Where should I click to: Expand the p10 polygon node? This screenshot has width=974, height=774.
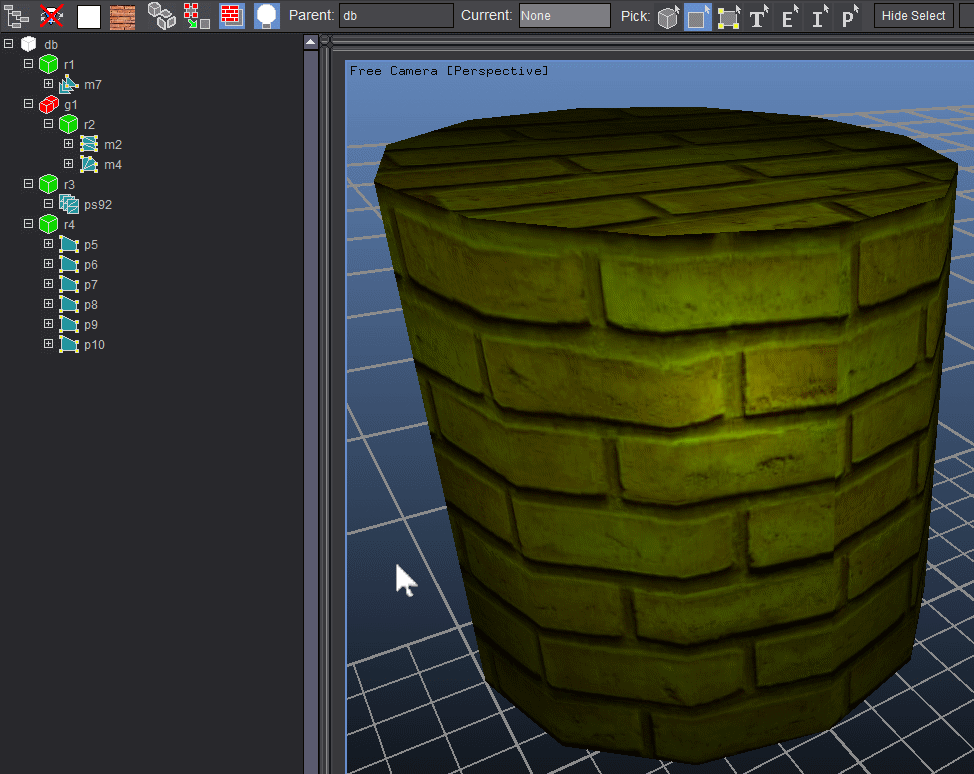pos(48,343)
